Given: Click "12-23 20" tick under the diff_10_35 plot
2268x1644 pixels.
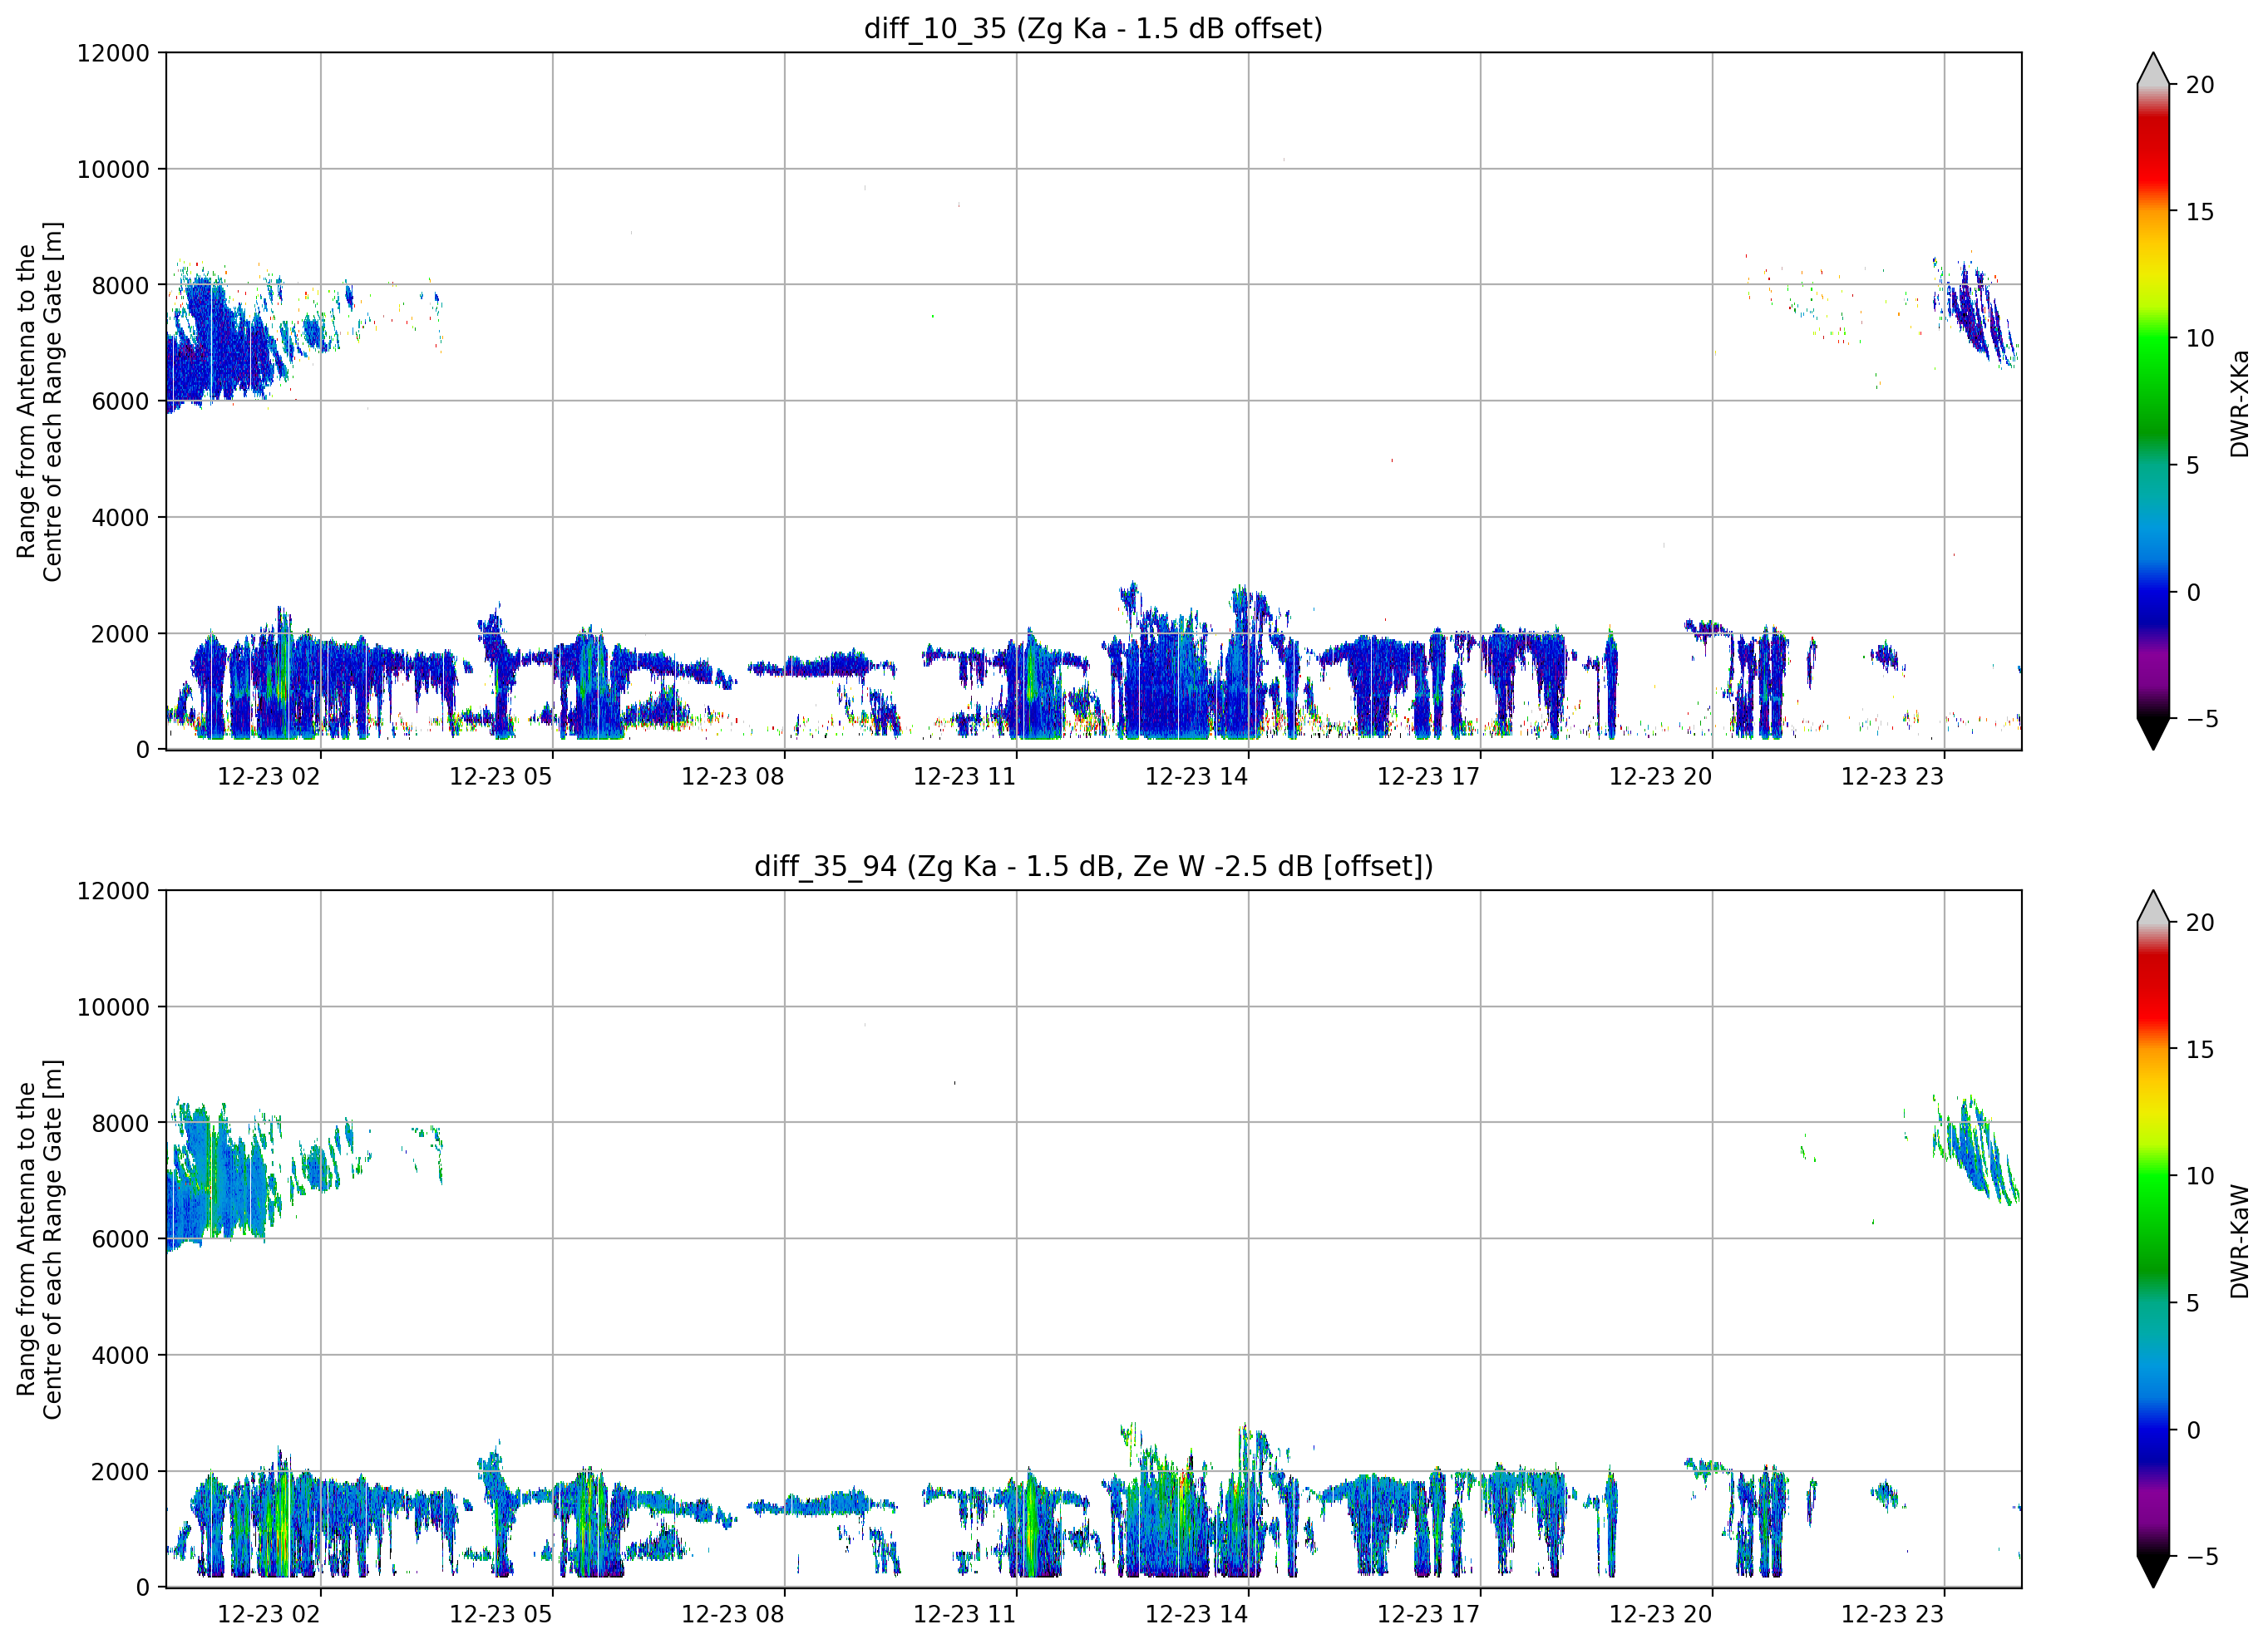Looking at the screenshot, I should coord(1661,777).
